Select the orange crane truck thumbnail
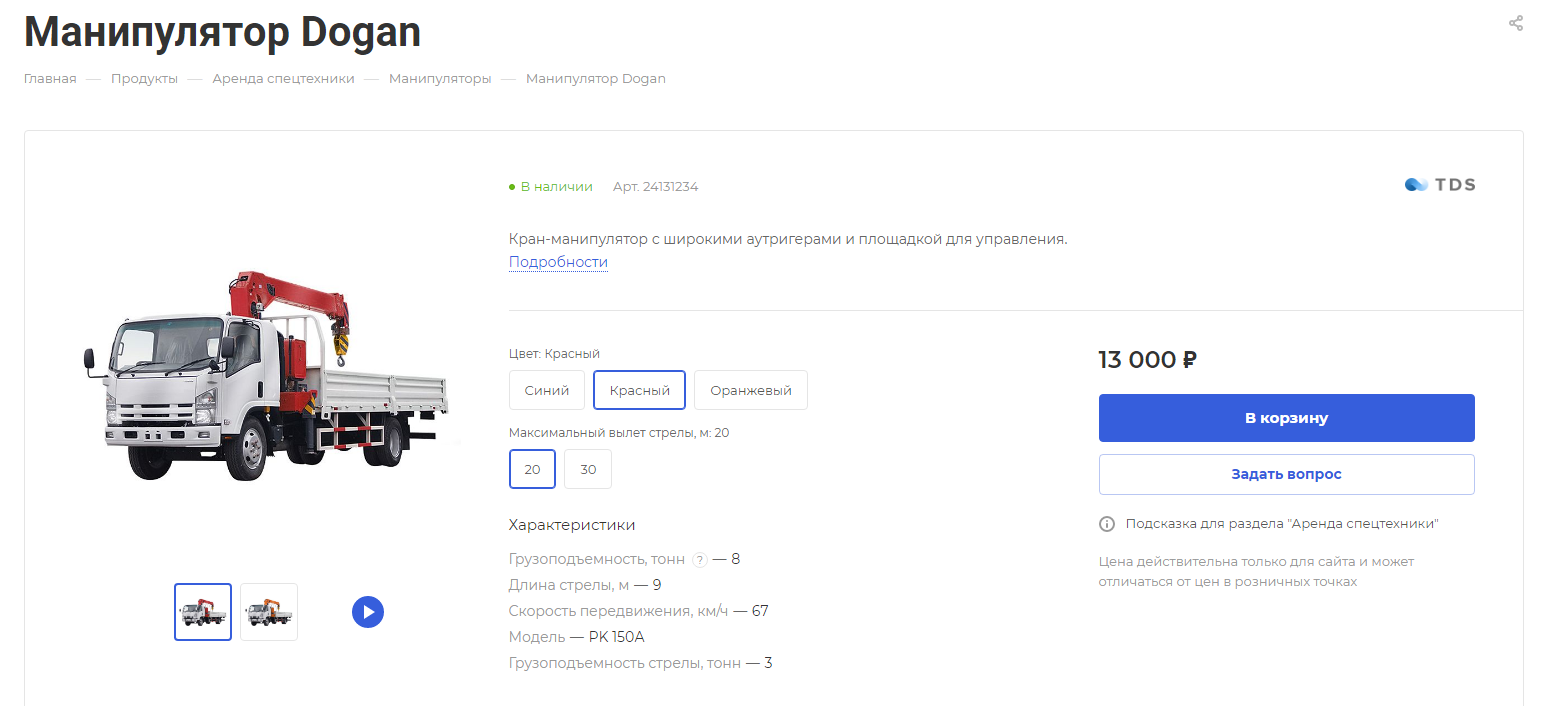This screenshot has width=1551, height=706. [x=269, y=612]
